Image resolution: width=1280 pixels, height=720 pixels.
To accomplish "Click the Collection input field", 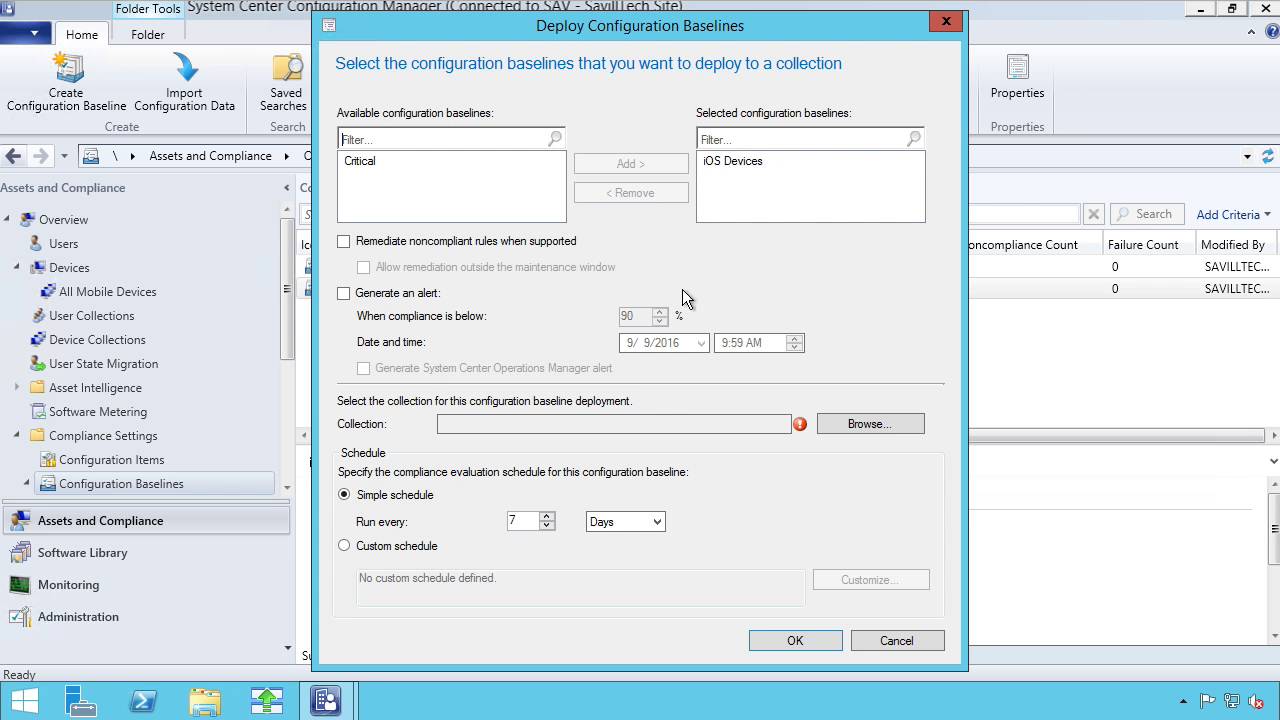I will 613,424.
